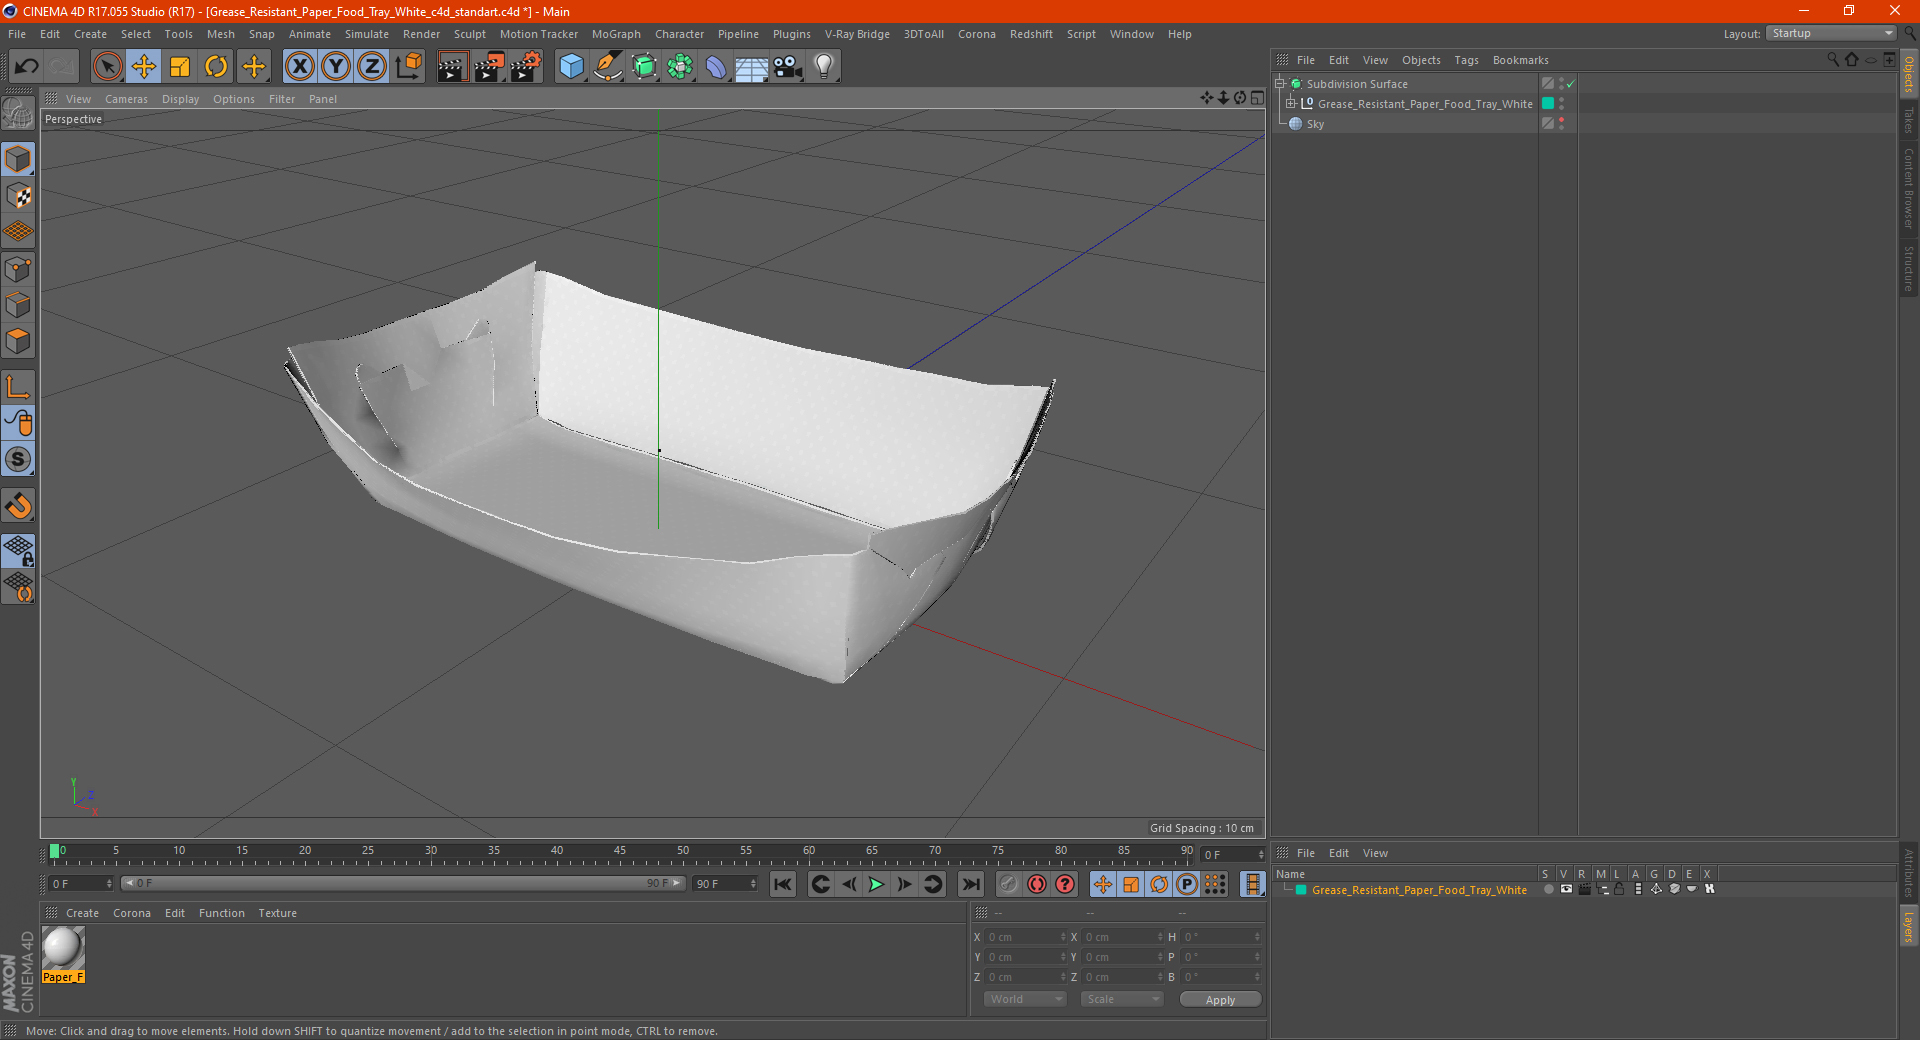
Task: Select the Sky object
Action: tap(1315, 124)
